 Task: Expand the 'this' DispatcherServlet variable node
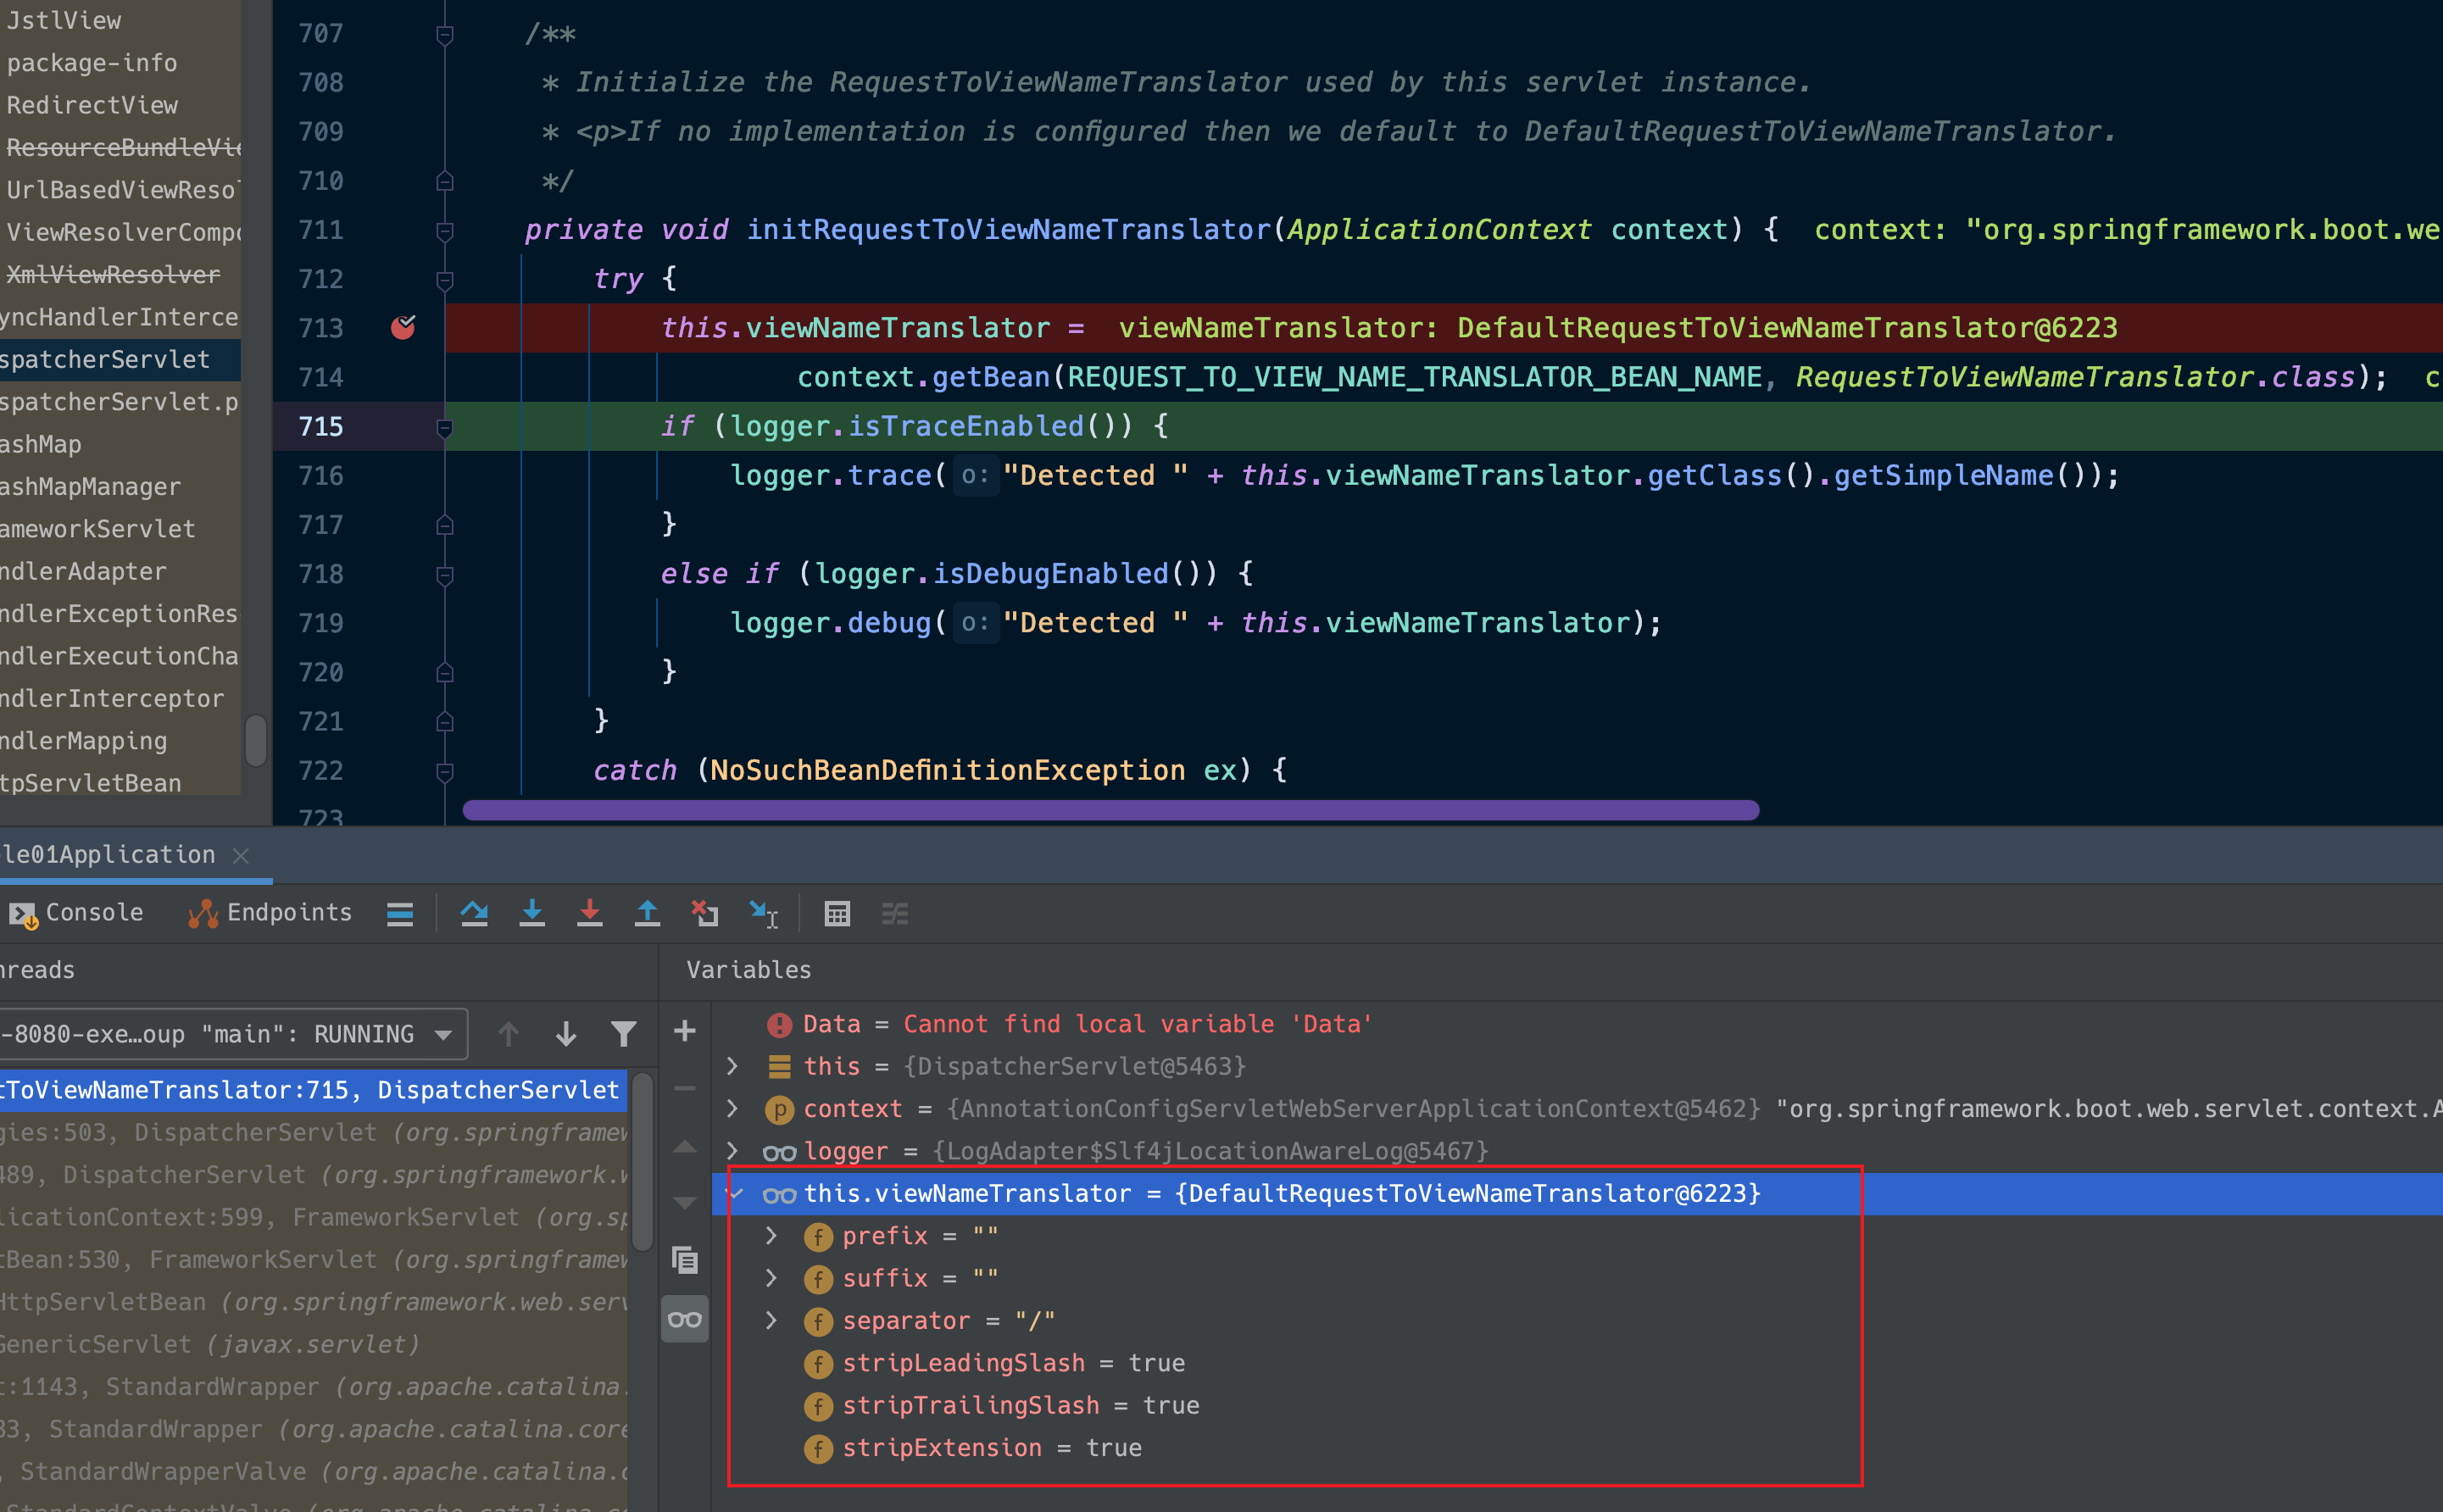click(x=733, y=1066)
